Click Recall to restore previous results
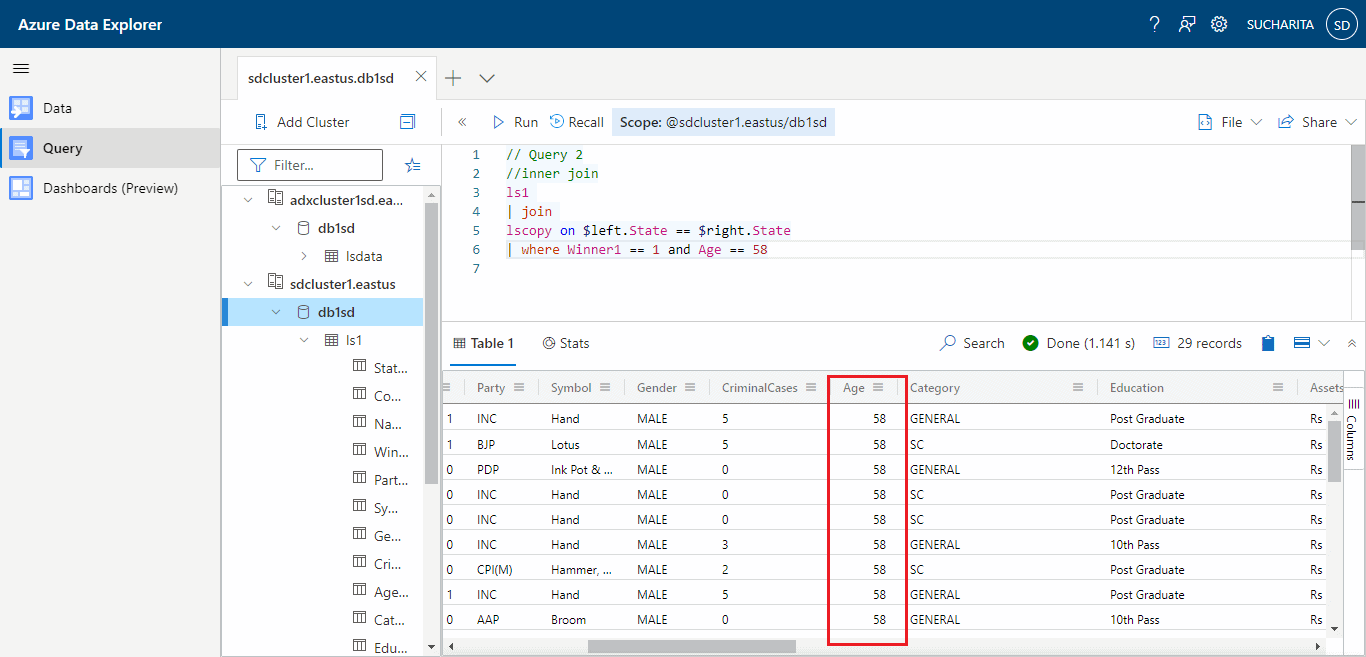This screenshot has width=1366, height=657. (x=577, y=121)
